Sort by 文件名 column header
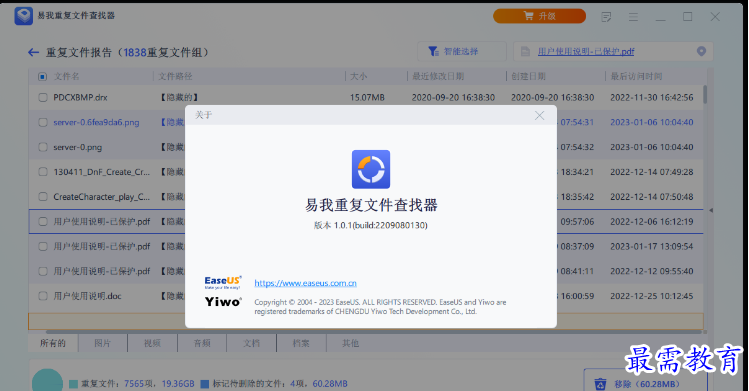 (66, 76)
